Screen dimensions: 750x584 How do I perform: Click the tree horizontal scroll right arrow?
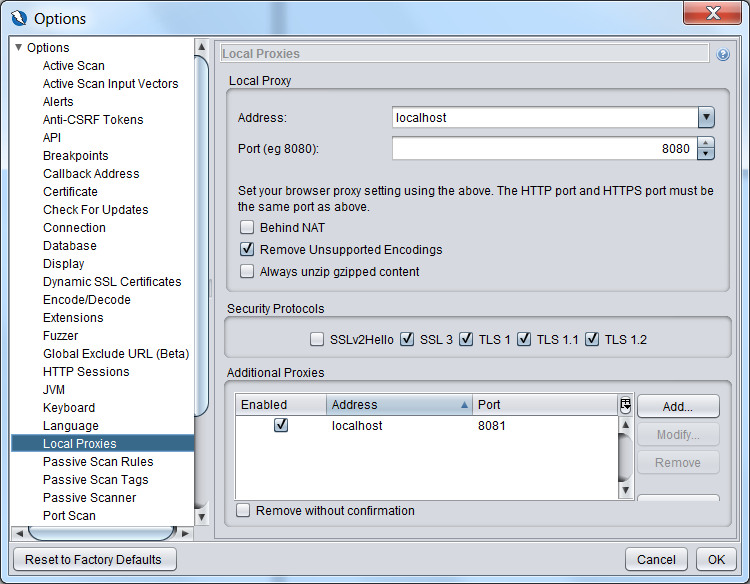pyautogui.click(x=186, y=533)
